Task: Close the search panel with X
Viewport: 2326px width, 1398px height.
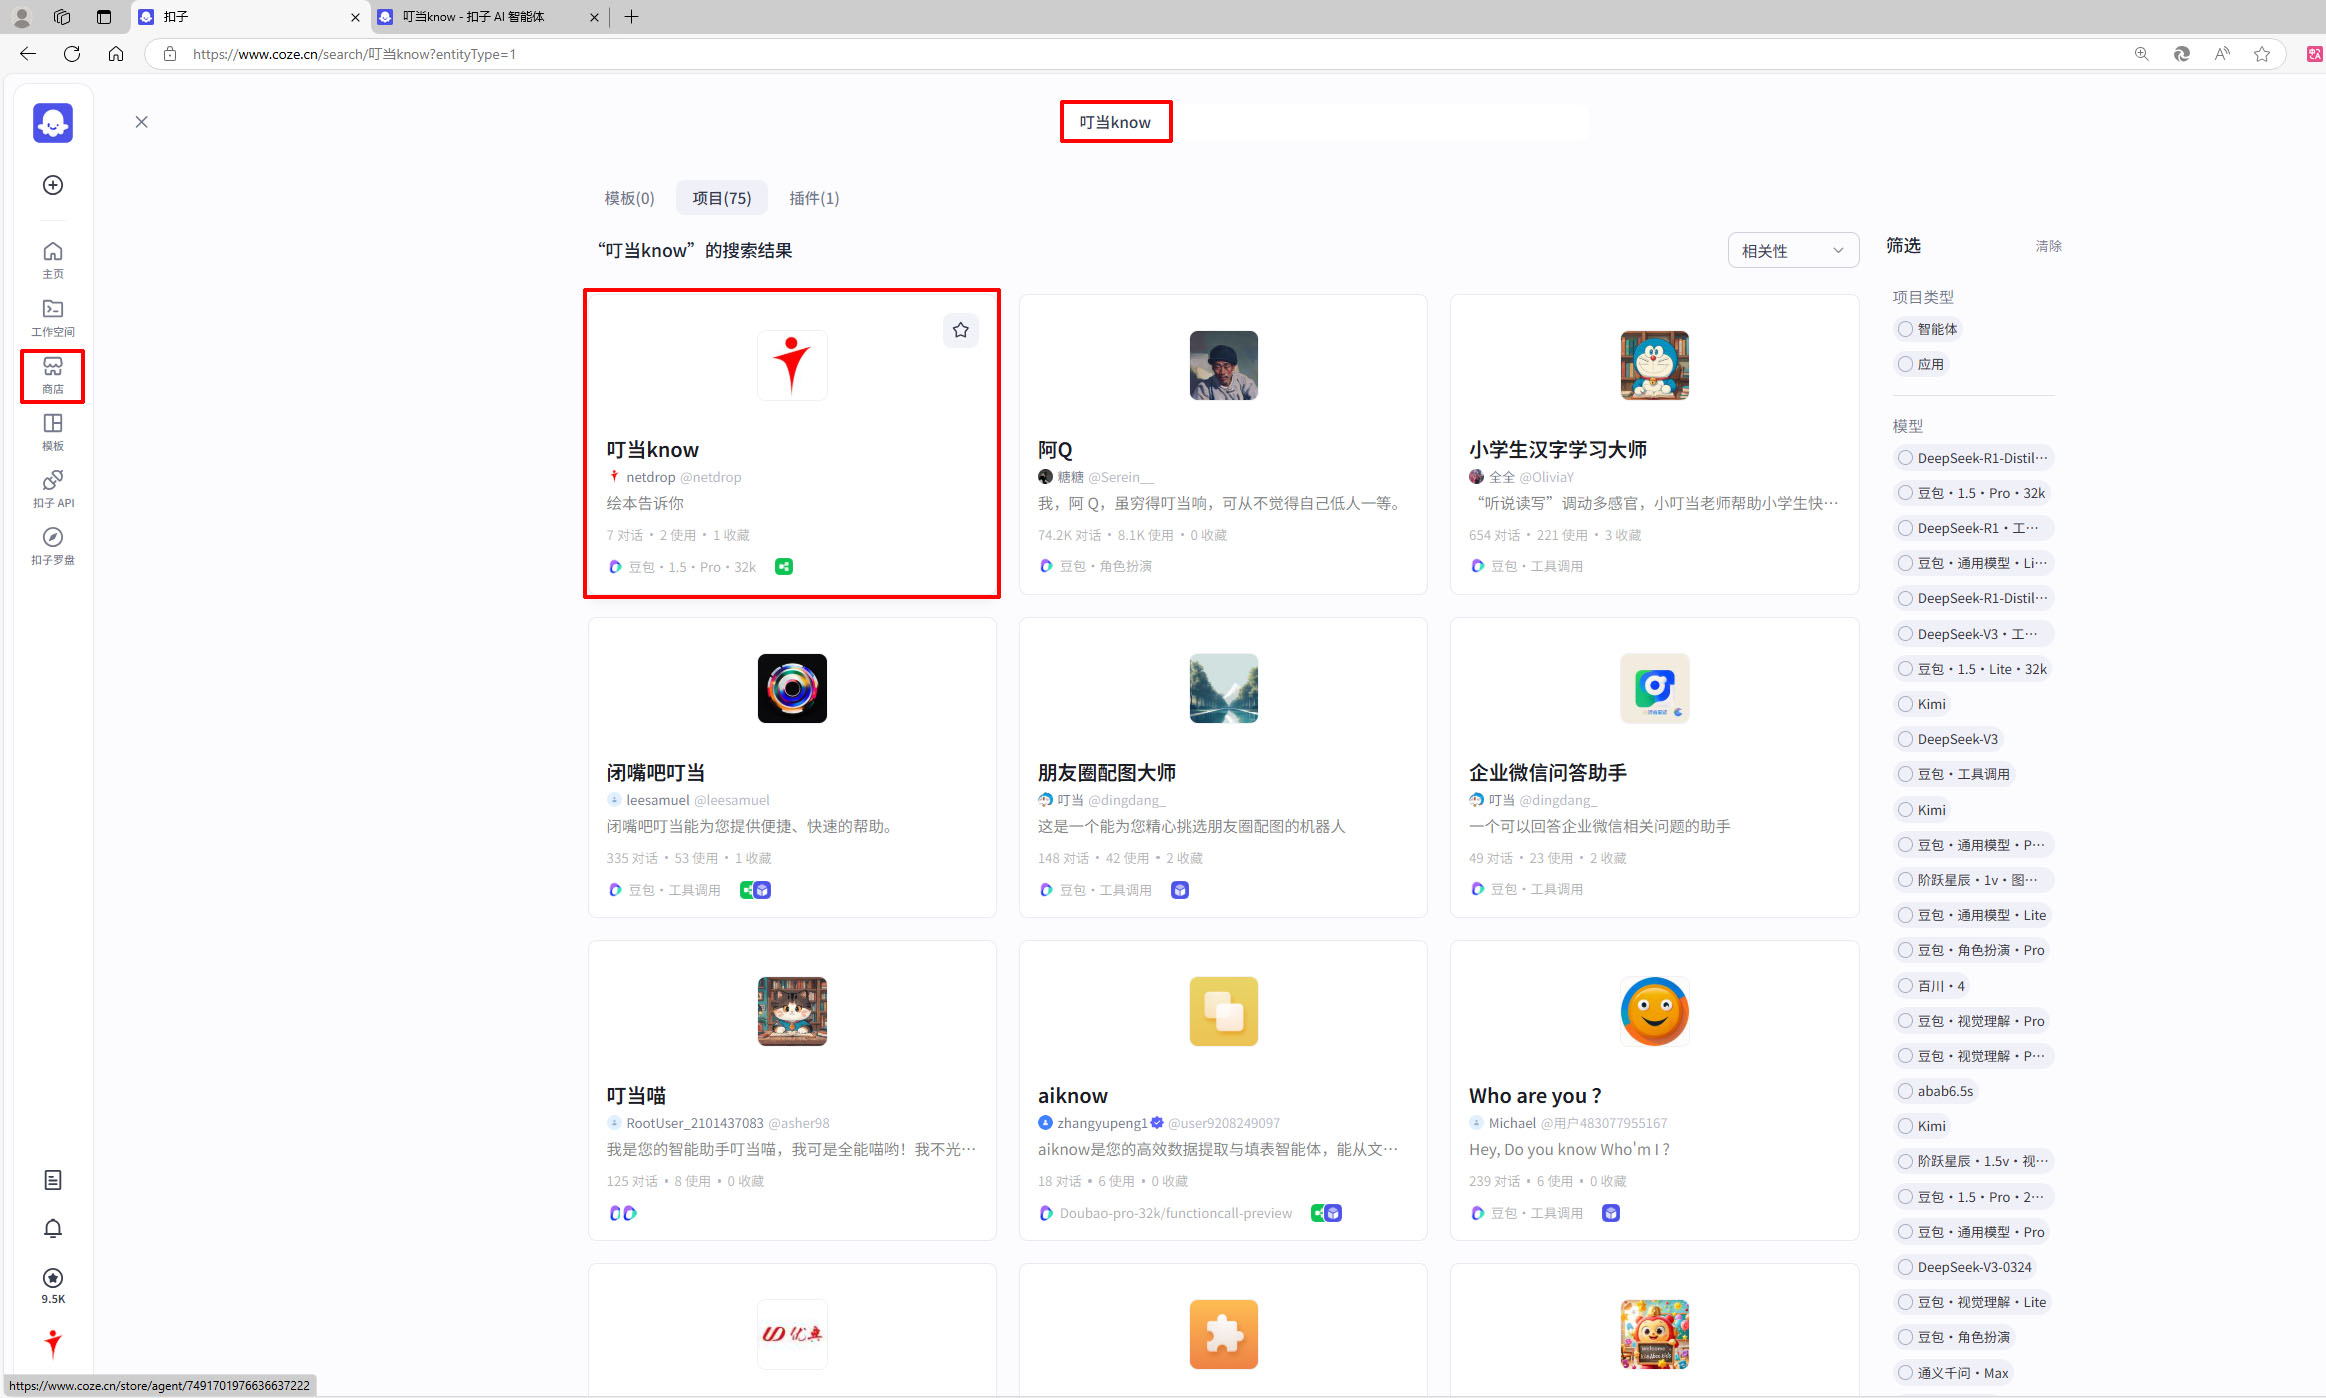Action: pyautogui.click(x=141, y=122)
